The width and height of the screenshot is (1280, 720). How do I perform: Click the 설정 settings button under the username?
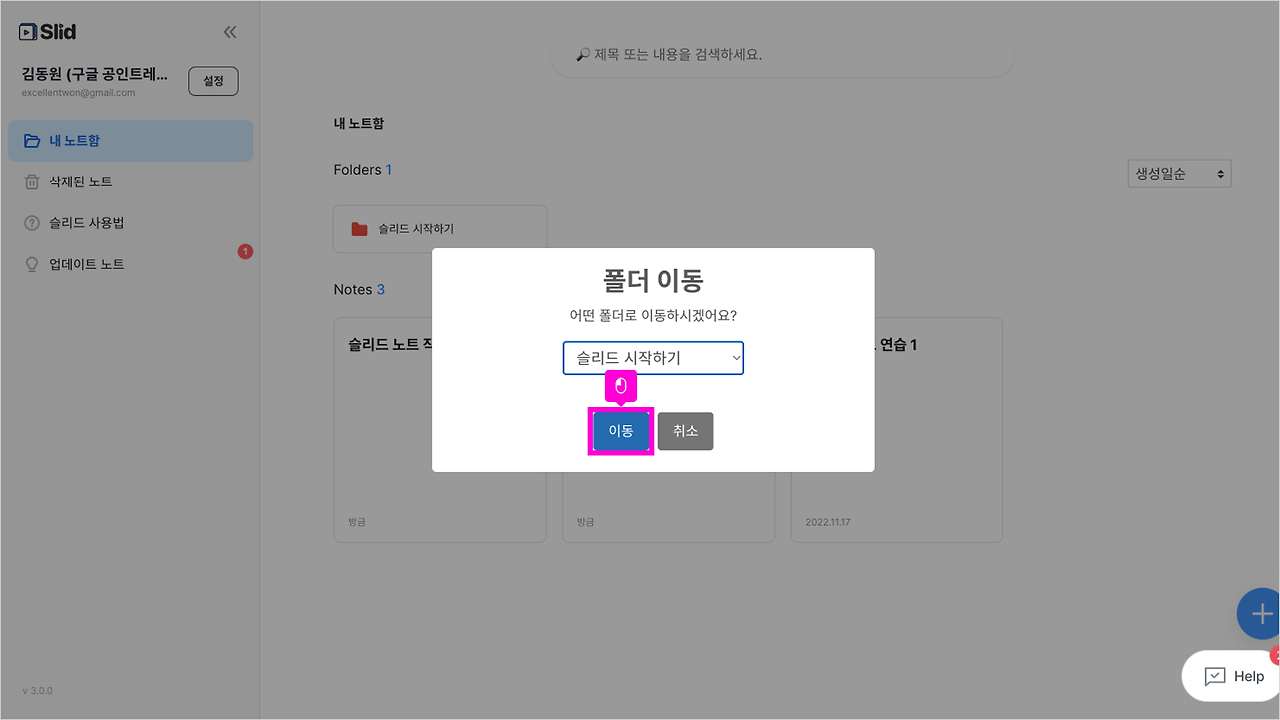[213, 81]
